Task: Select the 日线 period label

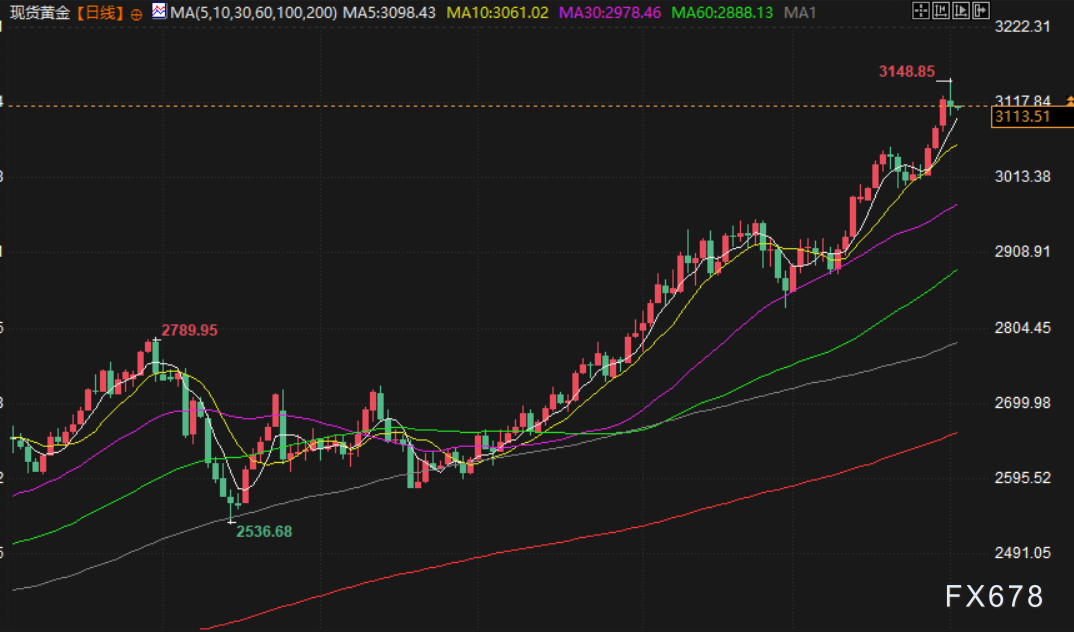Action: point(99,13)
